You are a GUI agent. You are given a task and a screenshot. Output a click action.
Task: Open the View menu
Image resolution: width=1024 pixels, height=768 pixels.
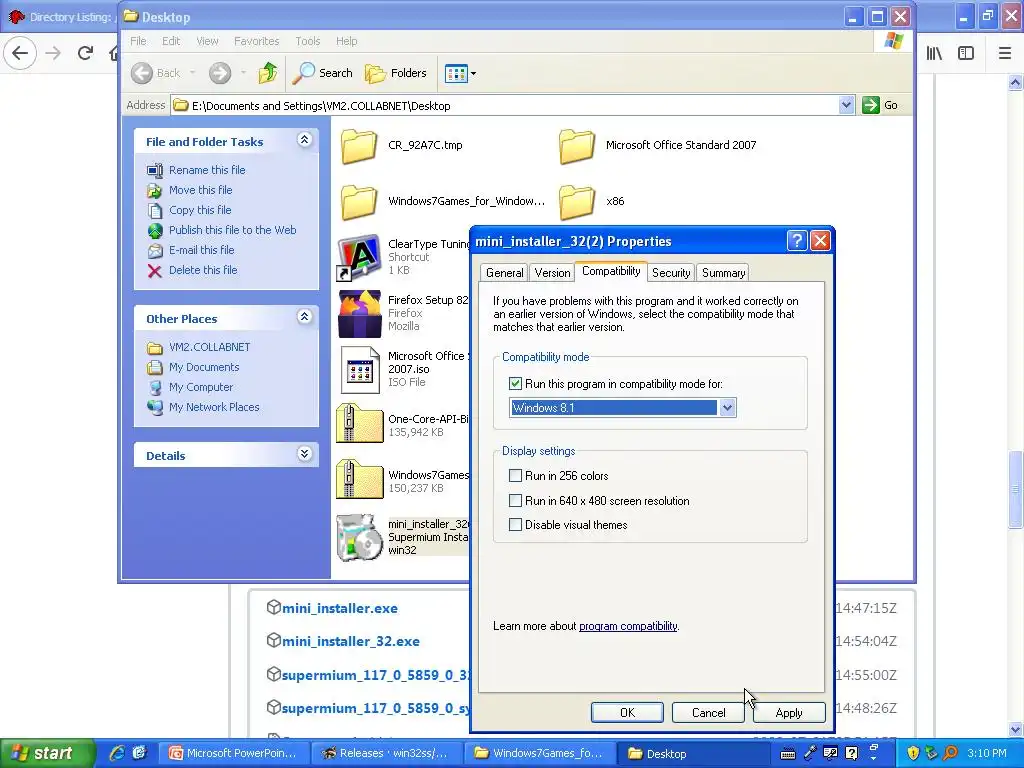click(207, 41)
